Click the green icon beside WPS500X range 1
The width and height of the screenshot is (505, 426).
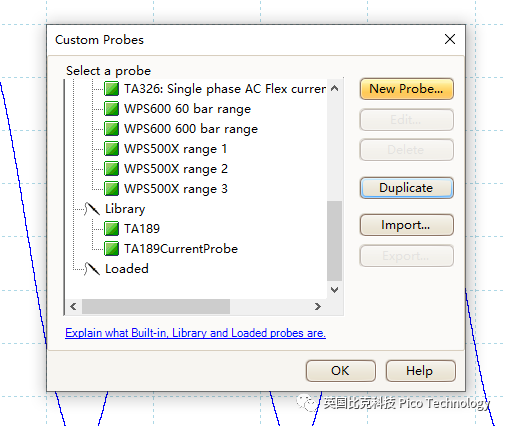point(111,149)
